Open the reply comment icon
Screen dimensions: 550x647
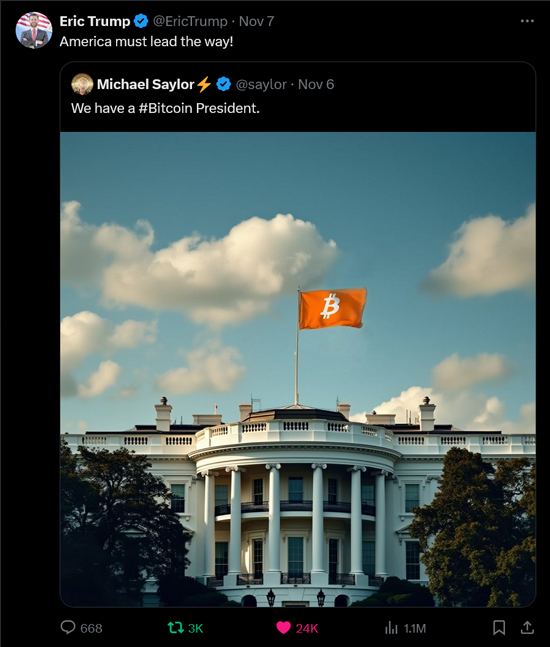coord(68,627)
